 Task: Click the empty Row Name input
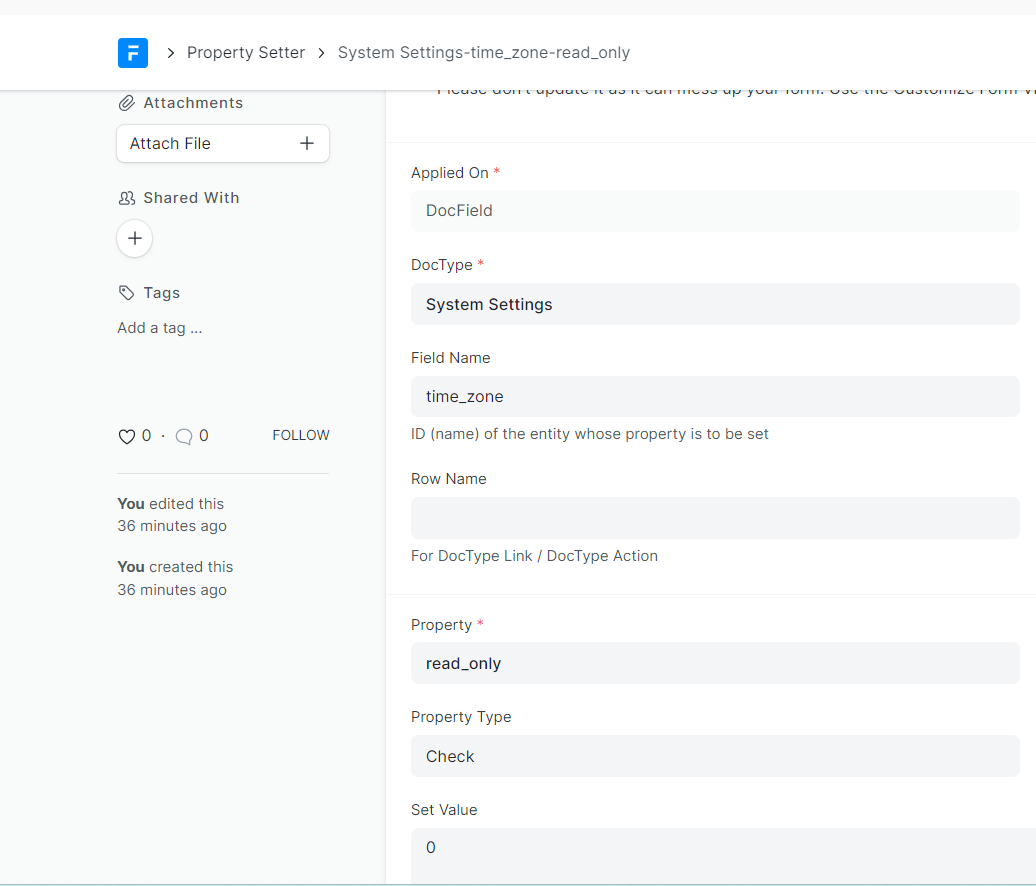715,518
